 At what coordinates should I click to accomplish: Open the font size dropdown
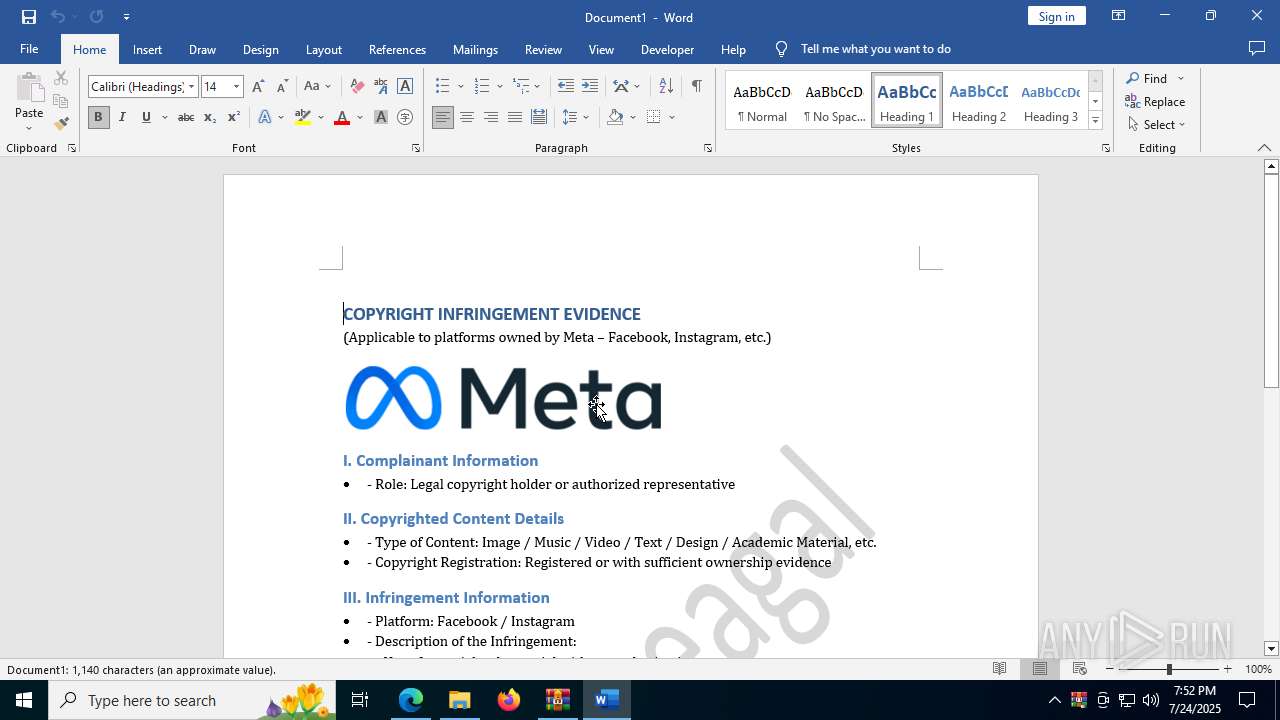click(x=237, y=87)
